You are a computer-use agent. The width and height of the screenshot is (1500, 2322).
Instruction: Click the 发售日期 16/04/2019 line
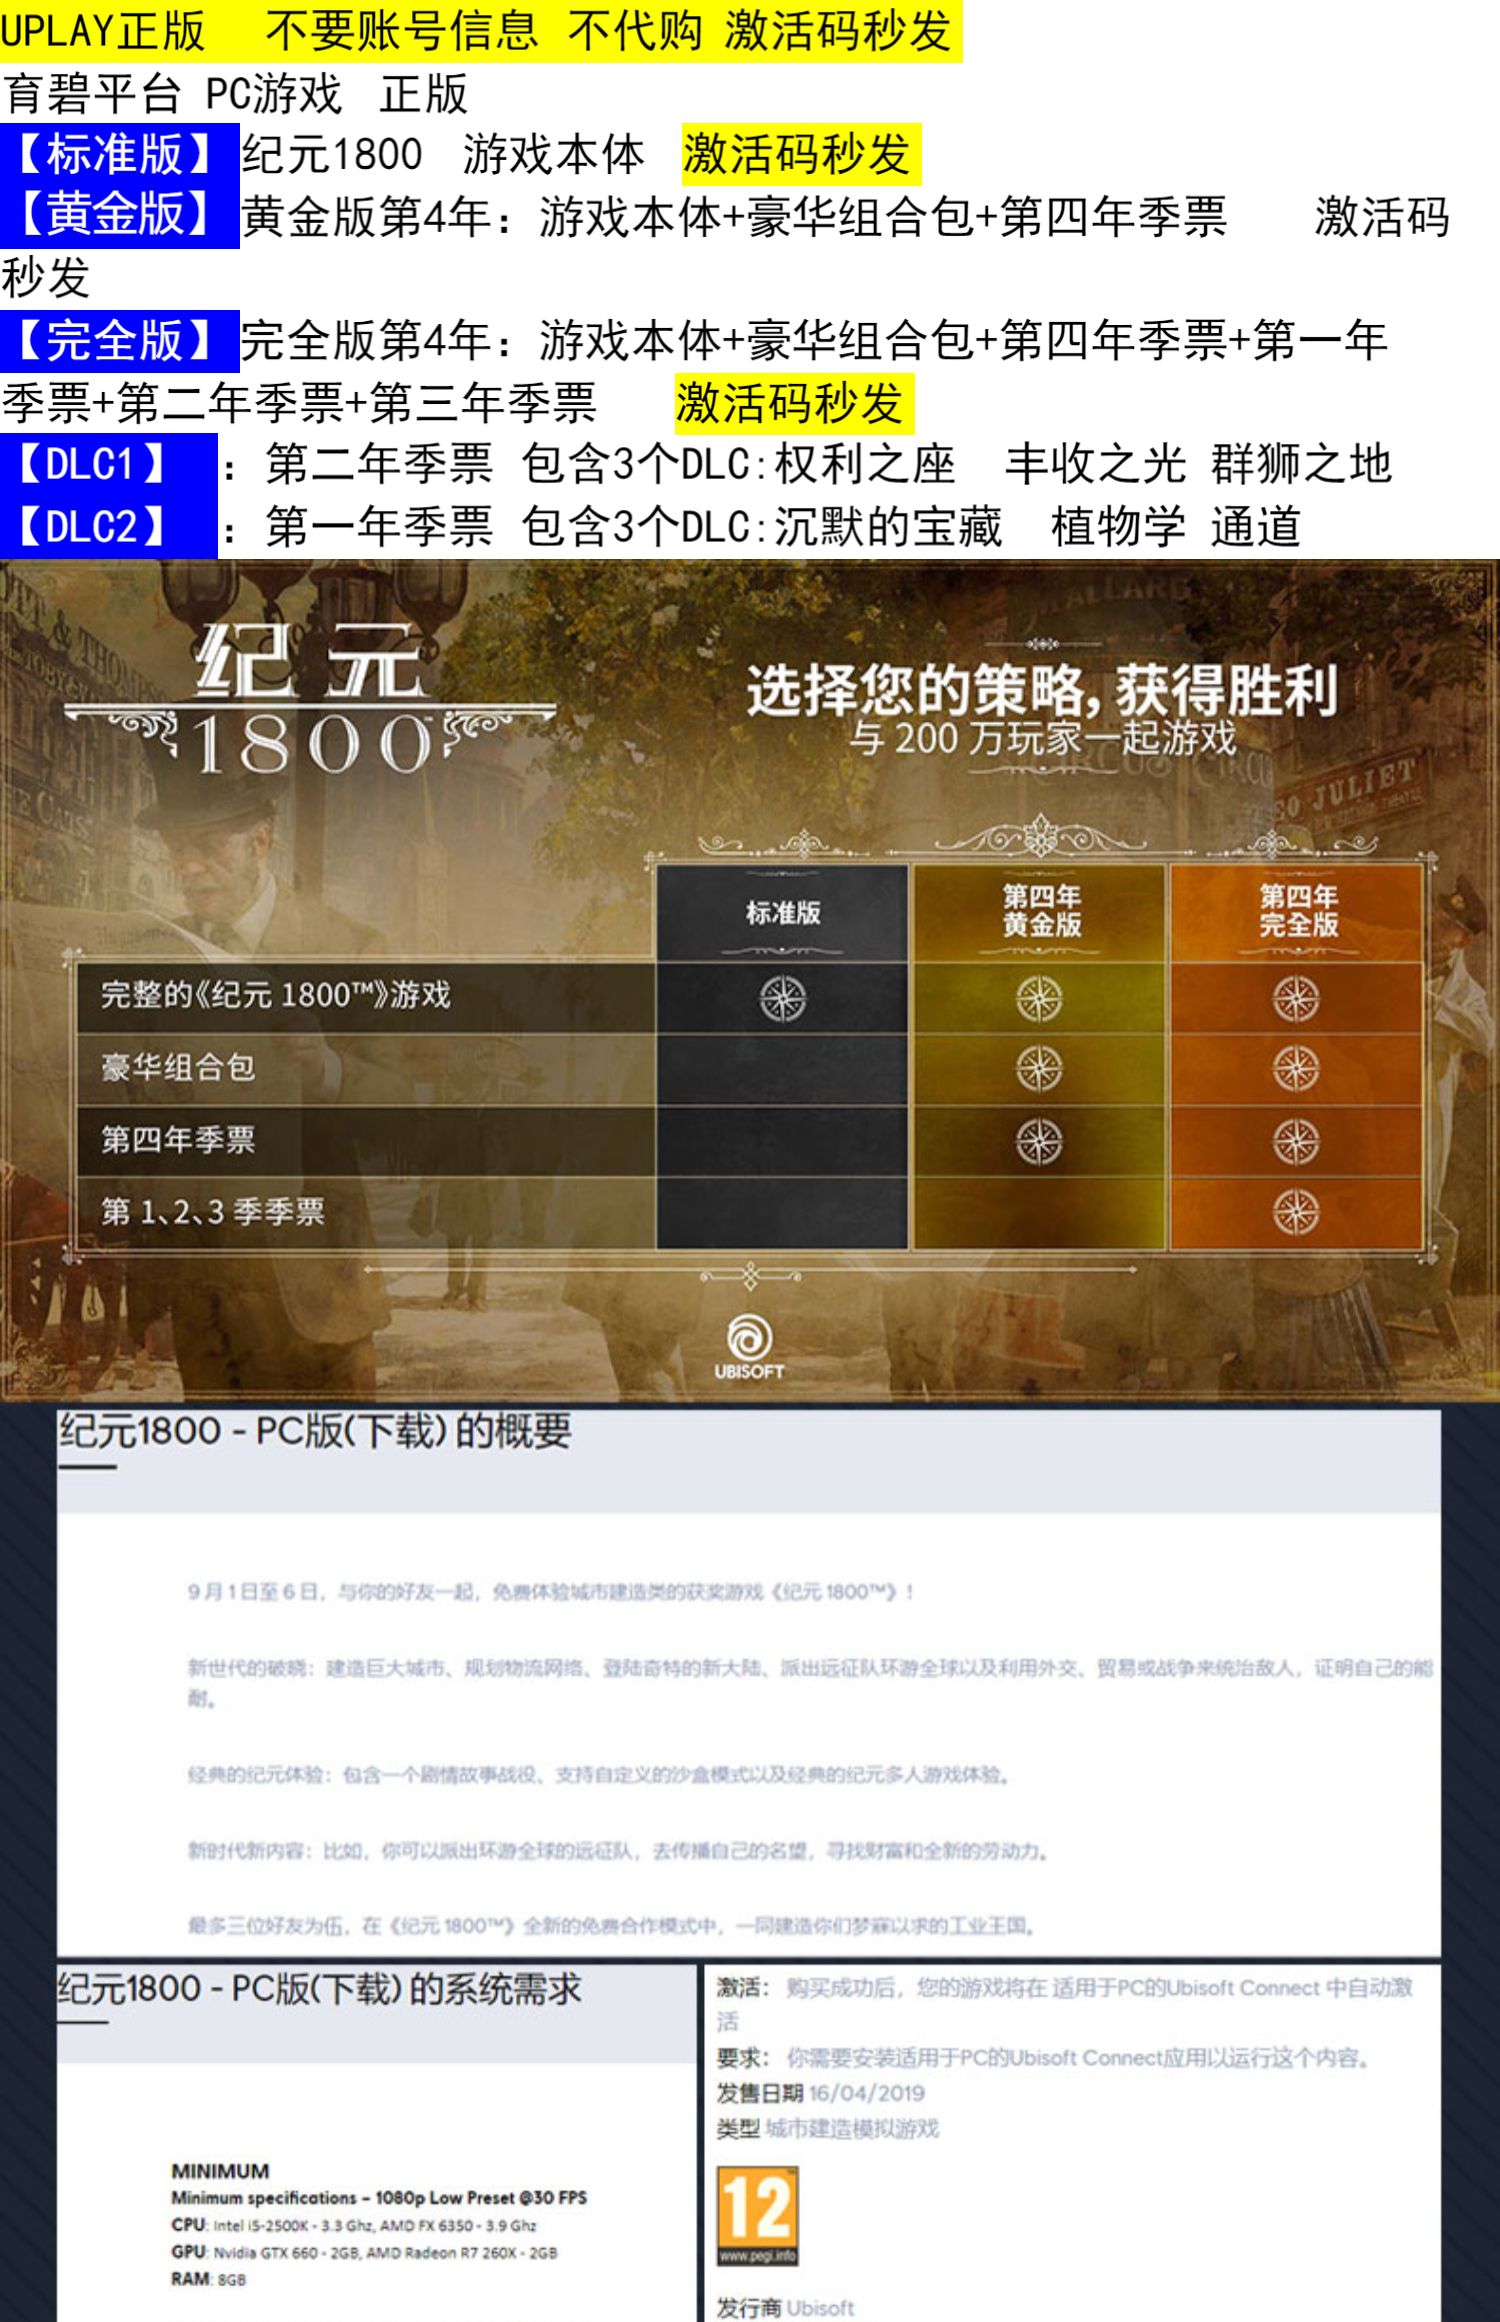tap(820, 2093)
